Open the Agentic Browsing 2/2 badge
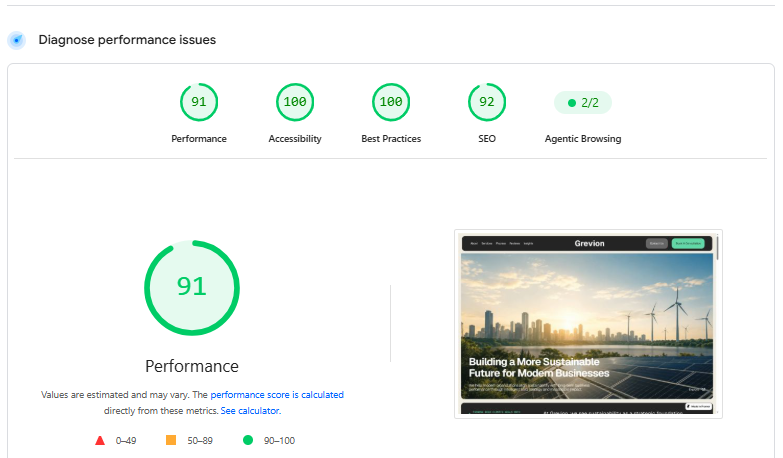 [x=583, y=102]
